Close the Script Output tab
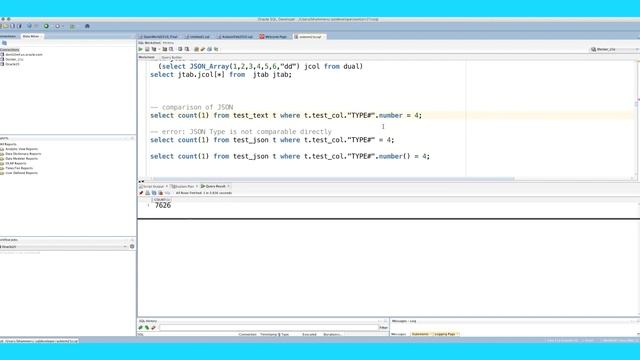 point(167,186)
